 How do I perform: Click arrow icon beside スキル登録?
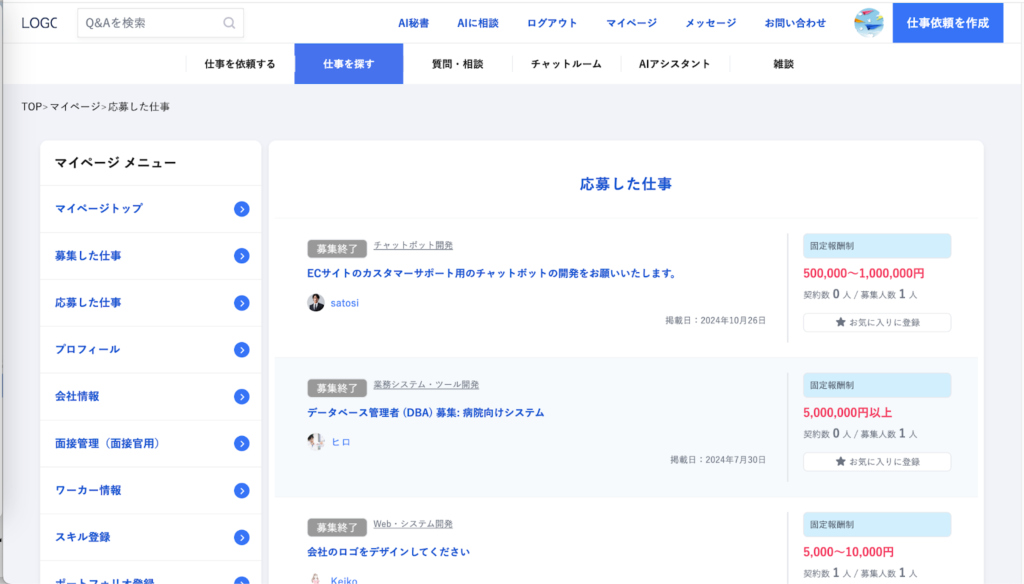pyautogui.click(x=241, y=538)
